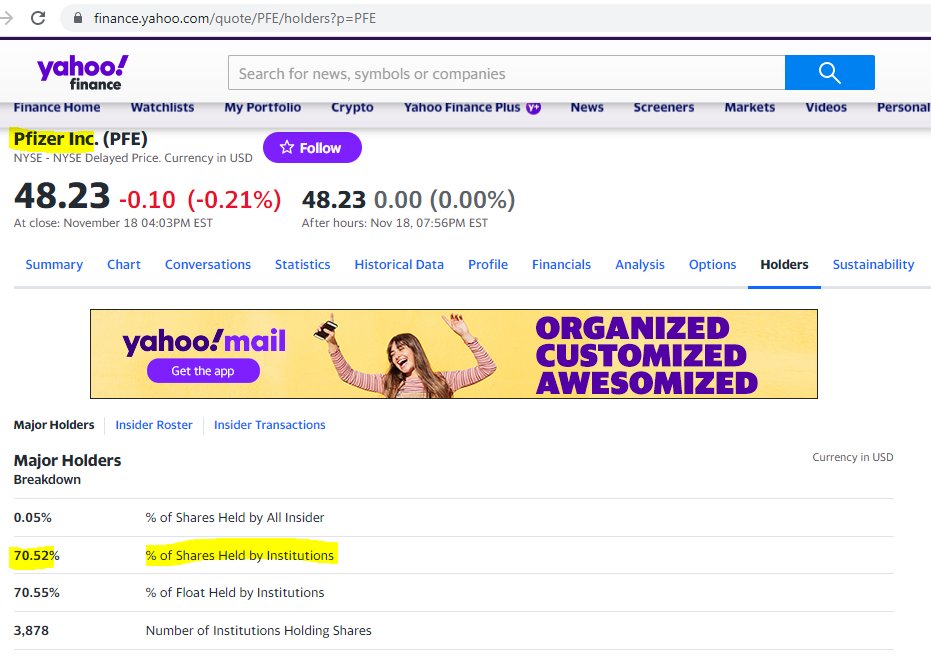Screen dimensions: 931x659
Task: Click '% of Shares Held by Institutions'
Action: coord(240,555)
